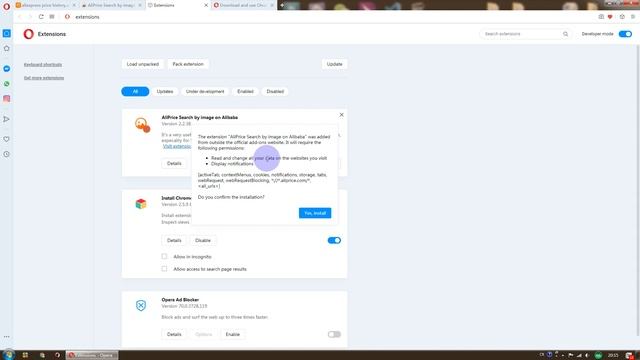The width and height of the screenshot is (640, 360).
Task: Check the Allow in incognito checkbox
Action: coord(164,256)
